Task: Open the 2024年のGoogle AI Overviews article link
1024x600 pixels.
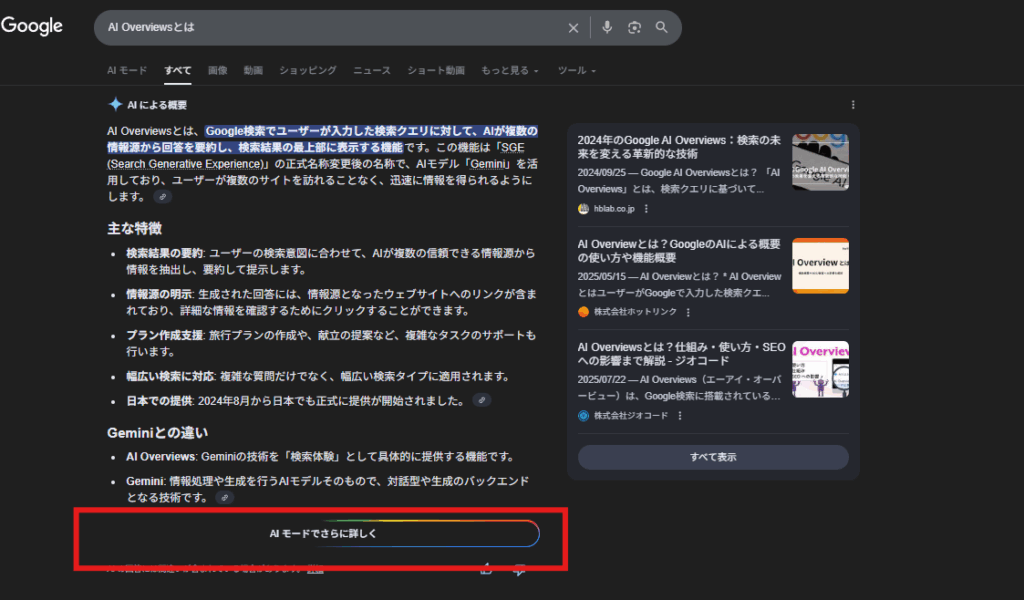Action: click(678, 147)
